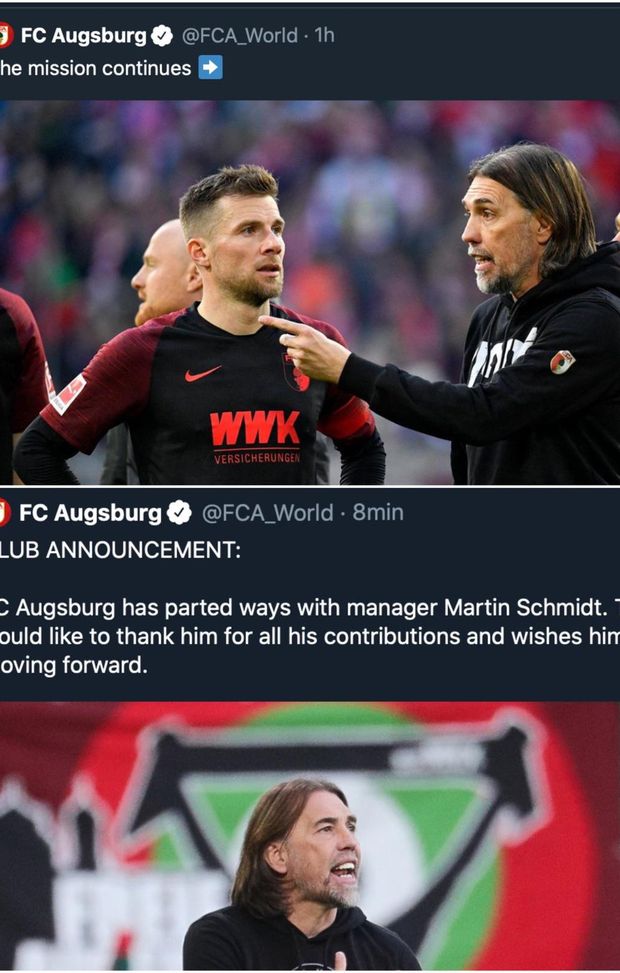Open the photo of the coach pointing at the player
The image size is (620, 973).
coord(310,292)
